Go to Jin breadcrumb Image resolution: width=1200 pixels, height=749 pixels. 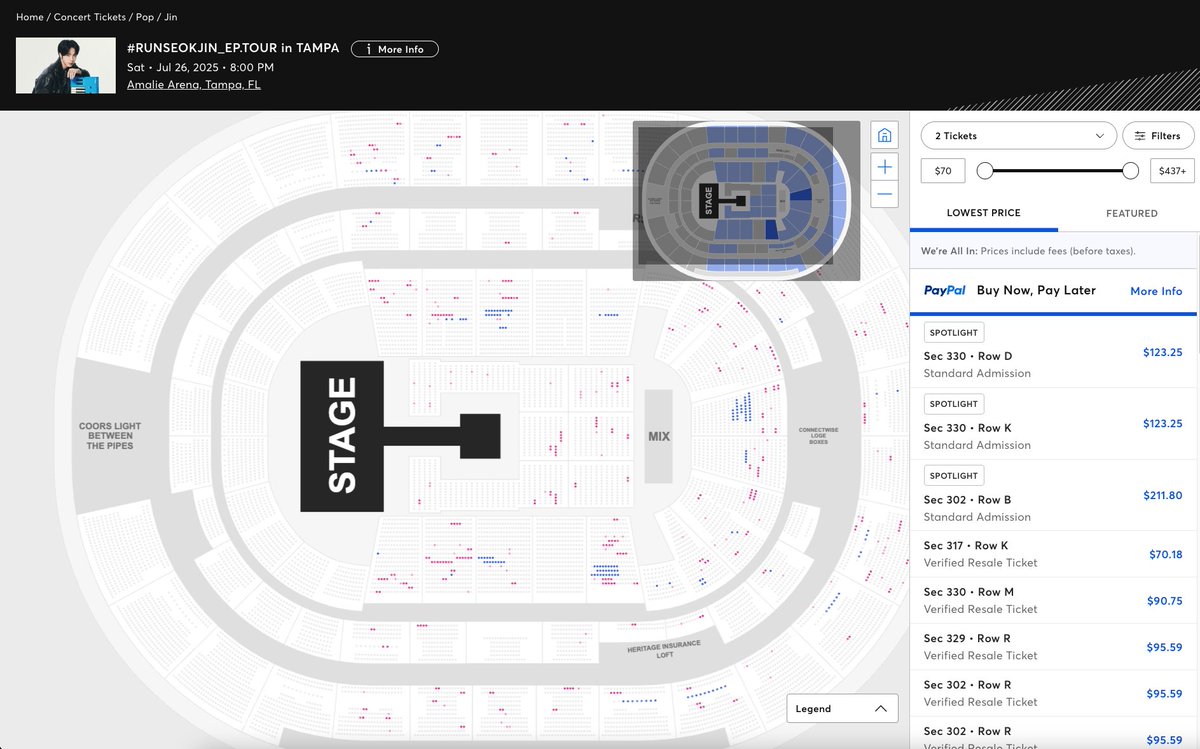[x=170, y=17]
